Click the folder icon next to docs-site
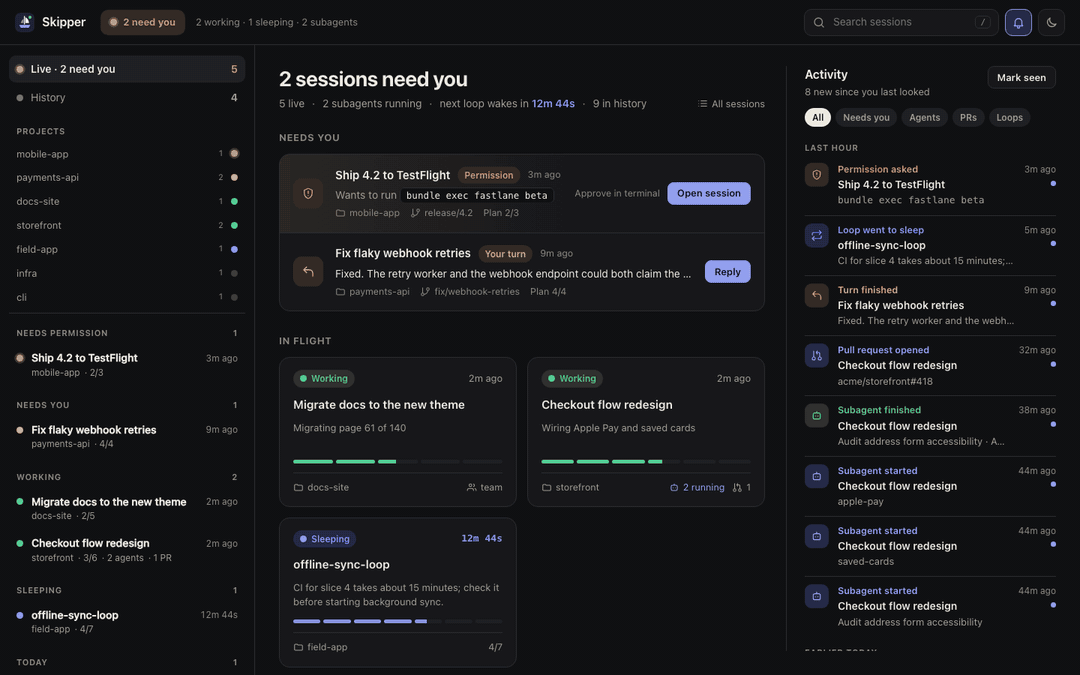Viewport: 1080px width, 675px height. (x=298, y=488)
